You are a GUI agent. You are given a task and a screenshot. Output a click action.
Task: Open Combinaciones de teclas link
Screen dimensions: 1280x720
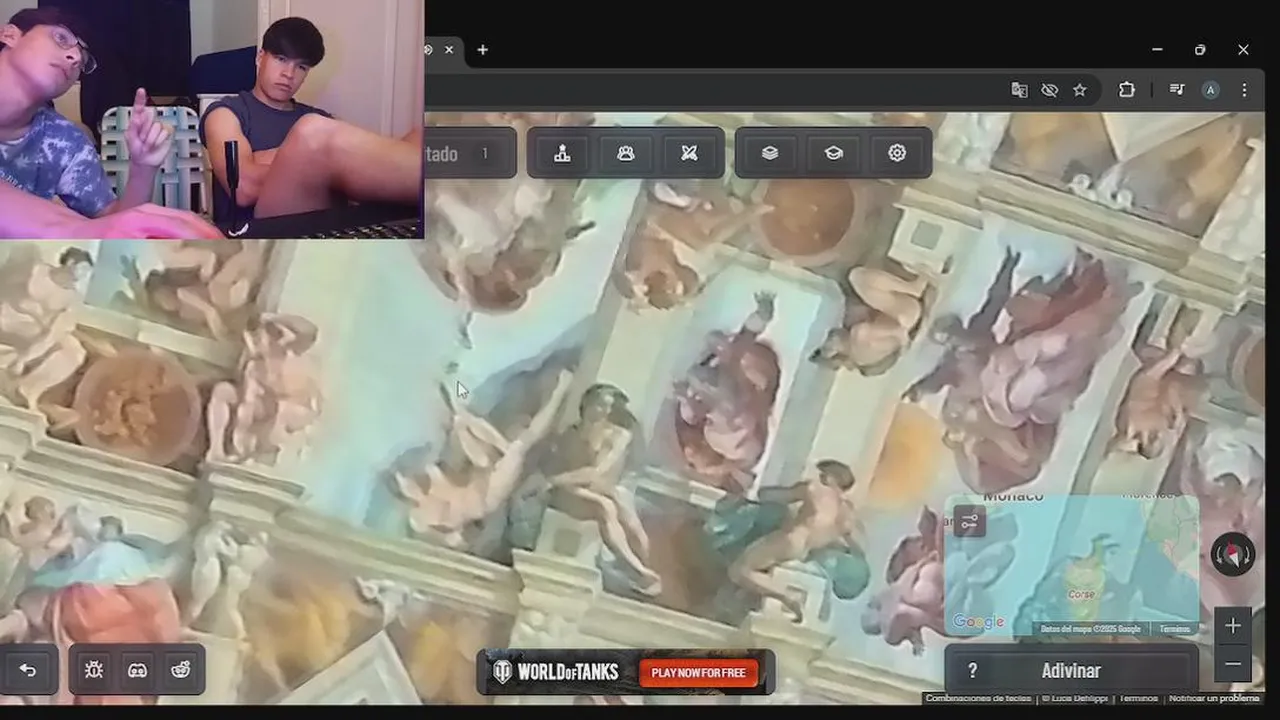pyautogui.click(x=978, y=698)
